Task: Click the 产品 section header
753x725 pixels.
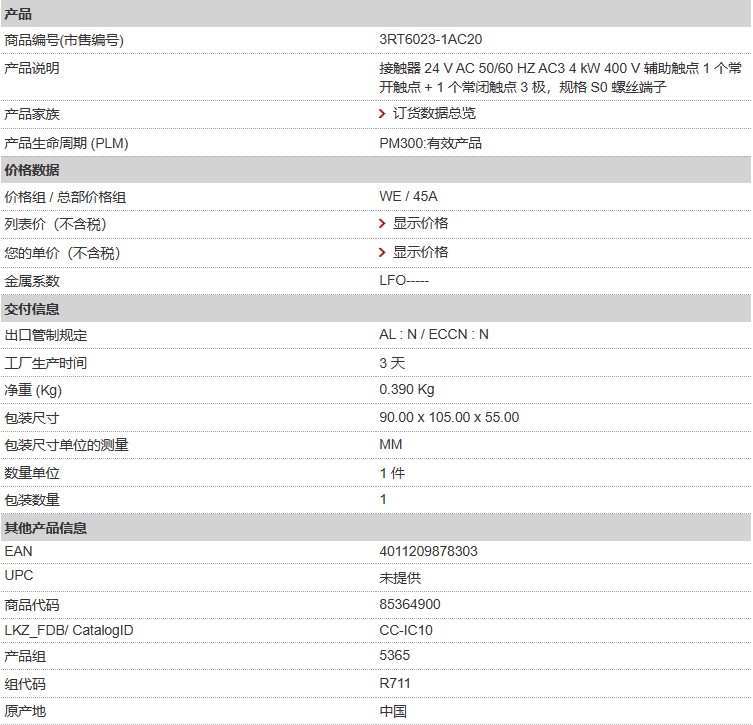Action: [18, 14]
